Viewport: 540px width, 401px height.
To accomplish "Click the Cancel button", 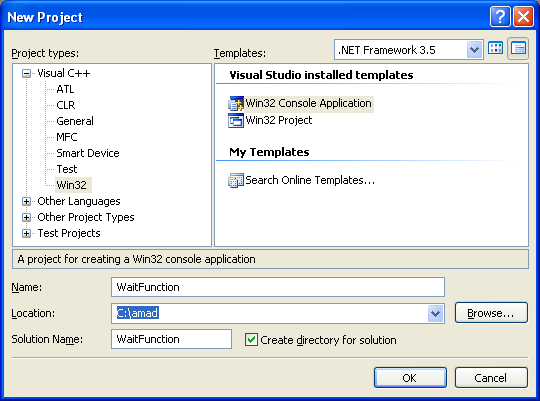I will tap(491, 378).
